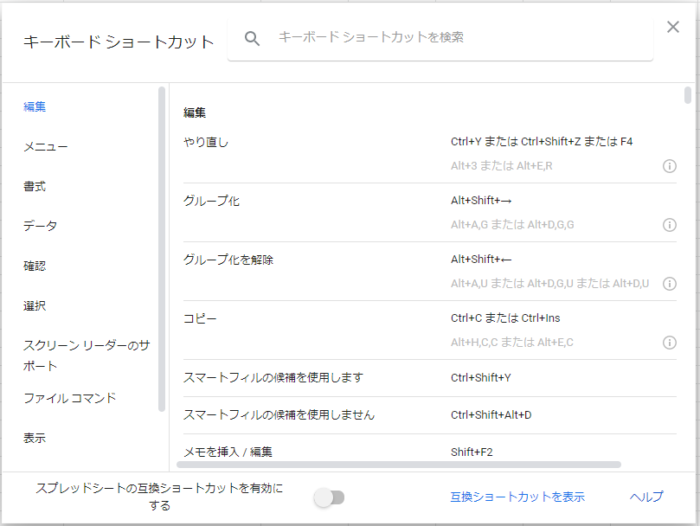Viewport: 700px width, 526px height.
Task: Click info icon for コピー shortcut
Action: (670, 343)
